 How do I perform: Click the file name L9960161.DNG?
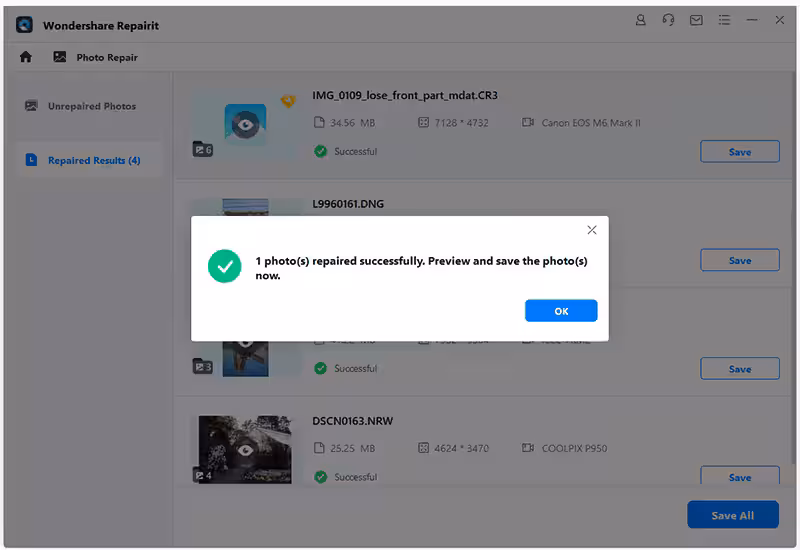pyautogui.click(x=348, y=204)
